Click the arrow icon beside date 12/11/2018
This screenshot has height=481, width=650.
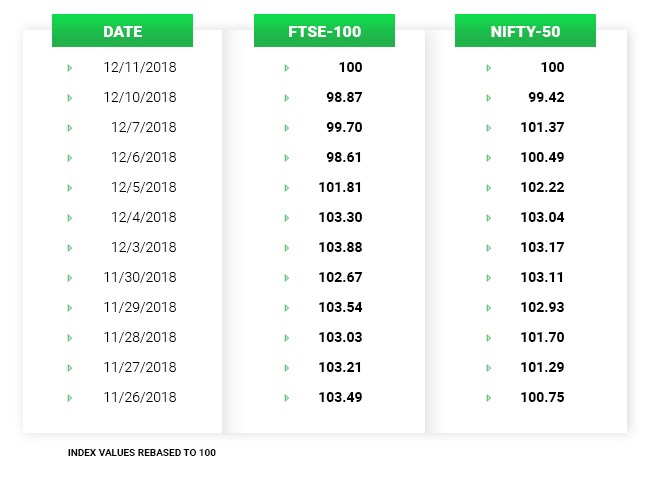[x=70, y=68]
